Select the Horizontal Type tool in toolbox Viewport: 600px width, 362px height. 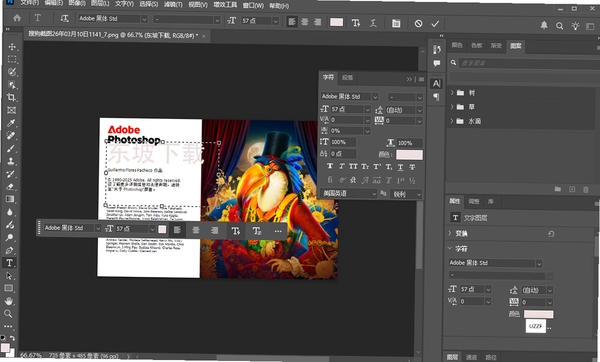click(x=10, y=263)
